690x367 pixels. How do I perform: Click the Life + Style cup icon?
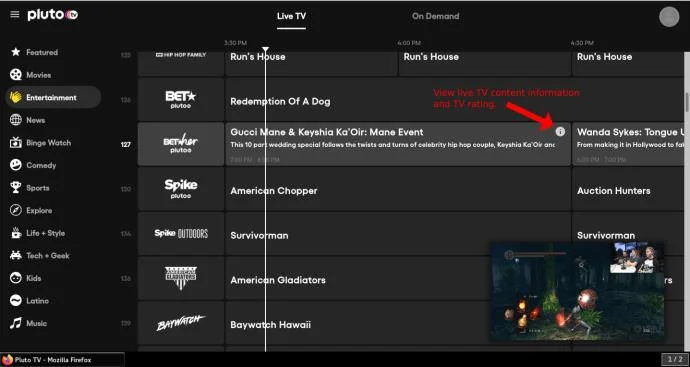[x=16, y=233]
